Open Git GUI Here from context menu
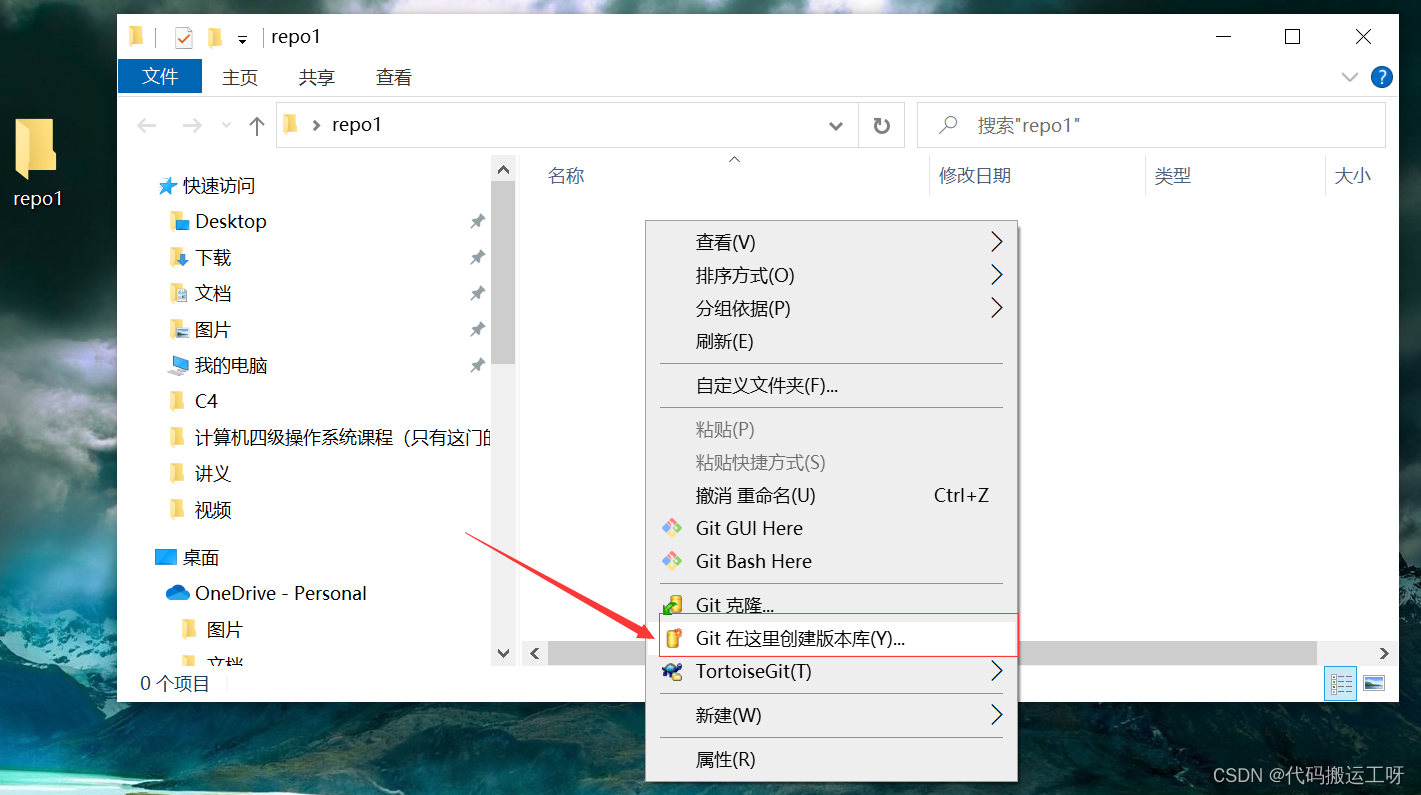Image resolution: width=1421 pixels, height=795 pixels. click(831, 528)
